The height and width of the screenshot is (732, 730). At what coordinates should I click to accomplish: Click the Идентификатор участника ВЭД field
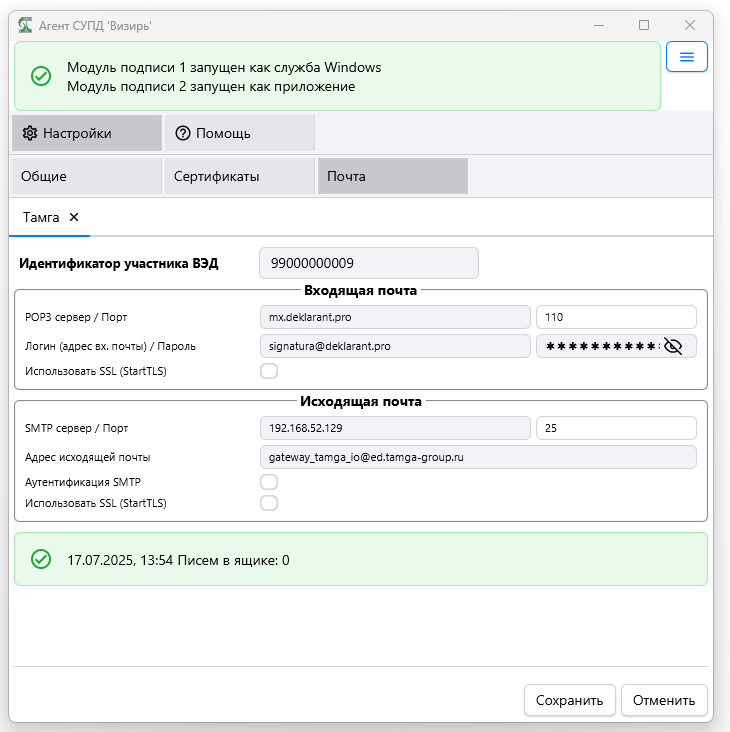(x=369, y=263)
